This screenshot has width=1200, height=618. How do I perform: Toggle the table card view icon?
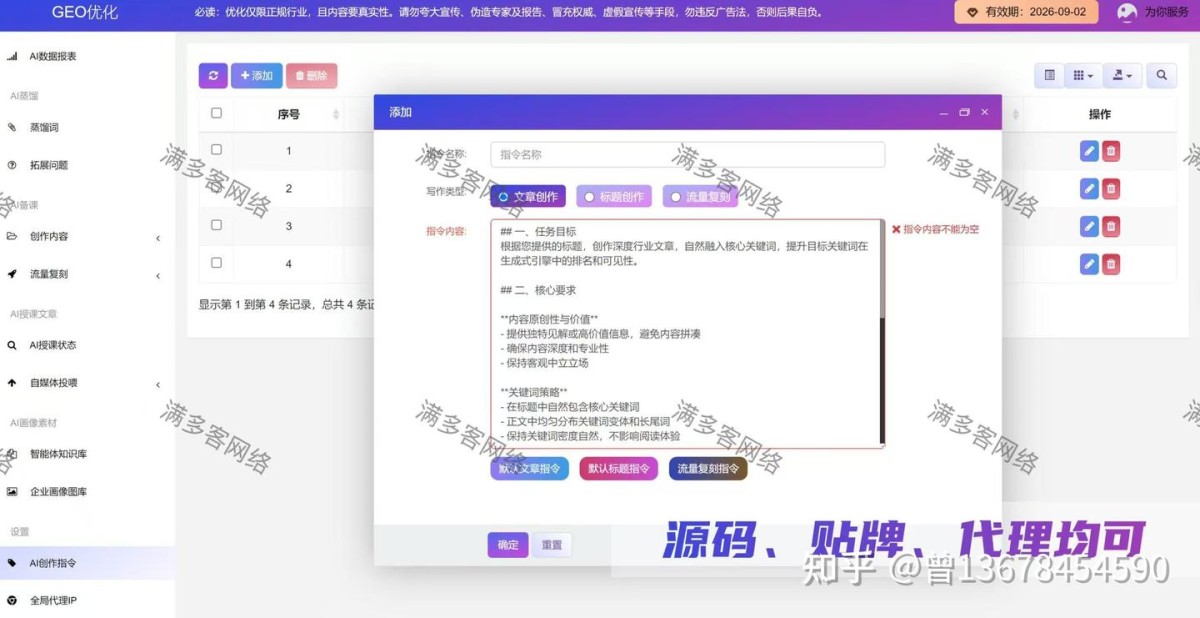pyautogui.click(x=1049, y=76)
